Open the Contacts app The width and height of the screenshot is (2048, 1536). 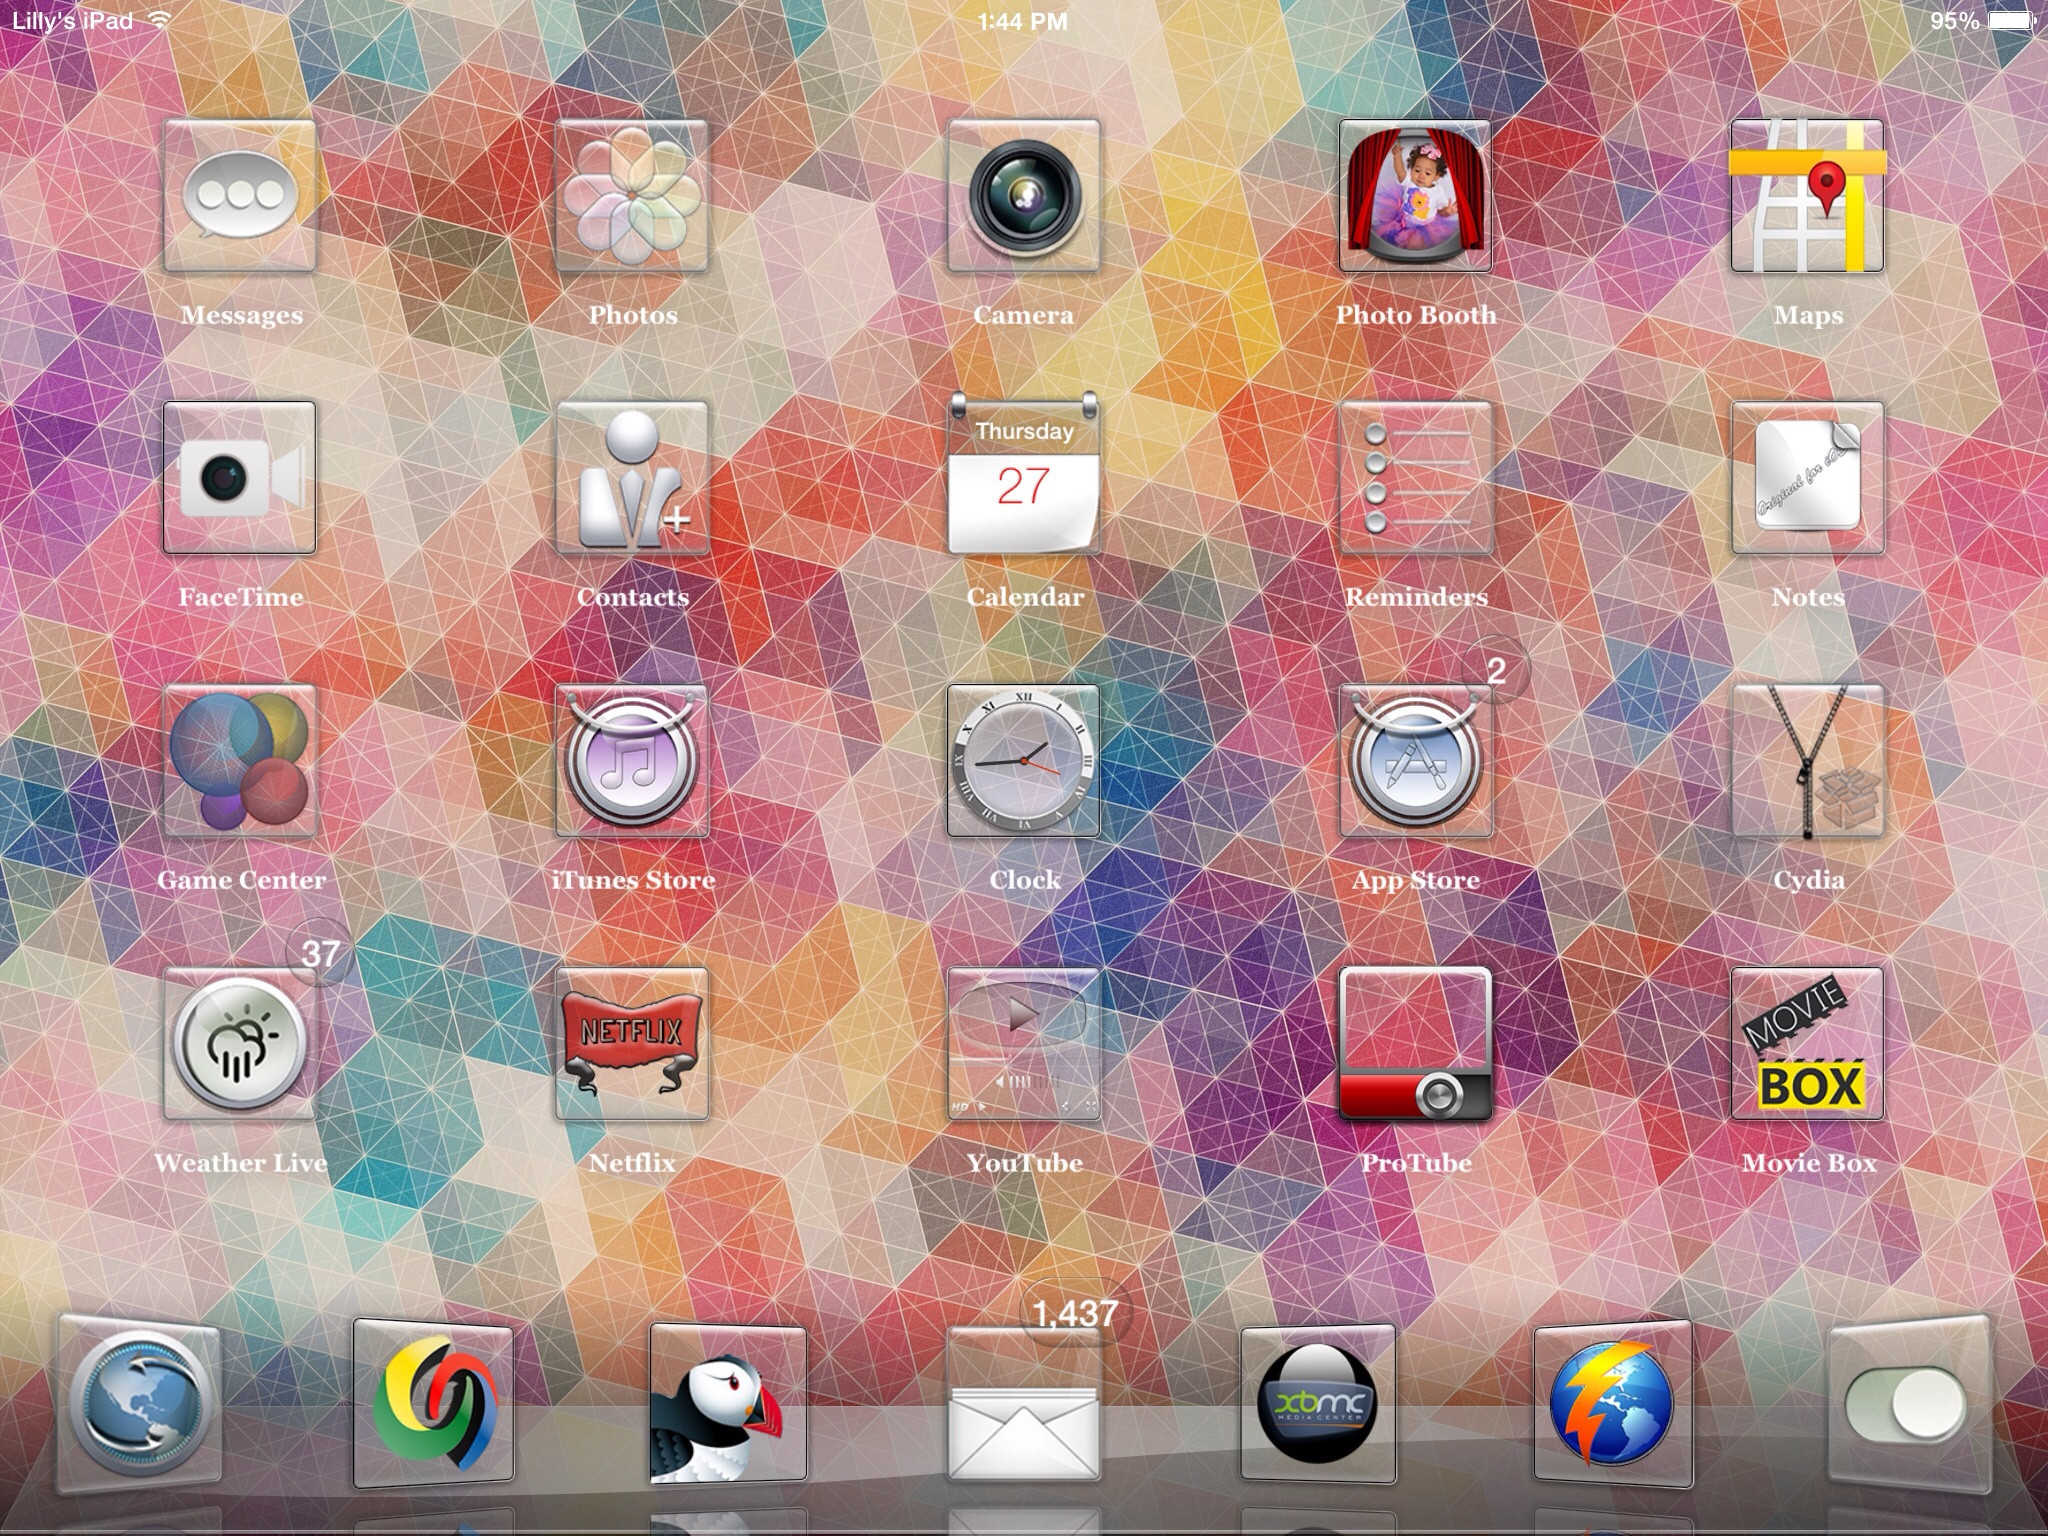click(632, 478)
